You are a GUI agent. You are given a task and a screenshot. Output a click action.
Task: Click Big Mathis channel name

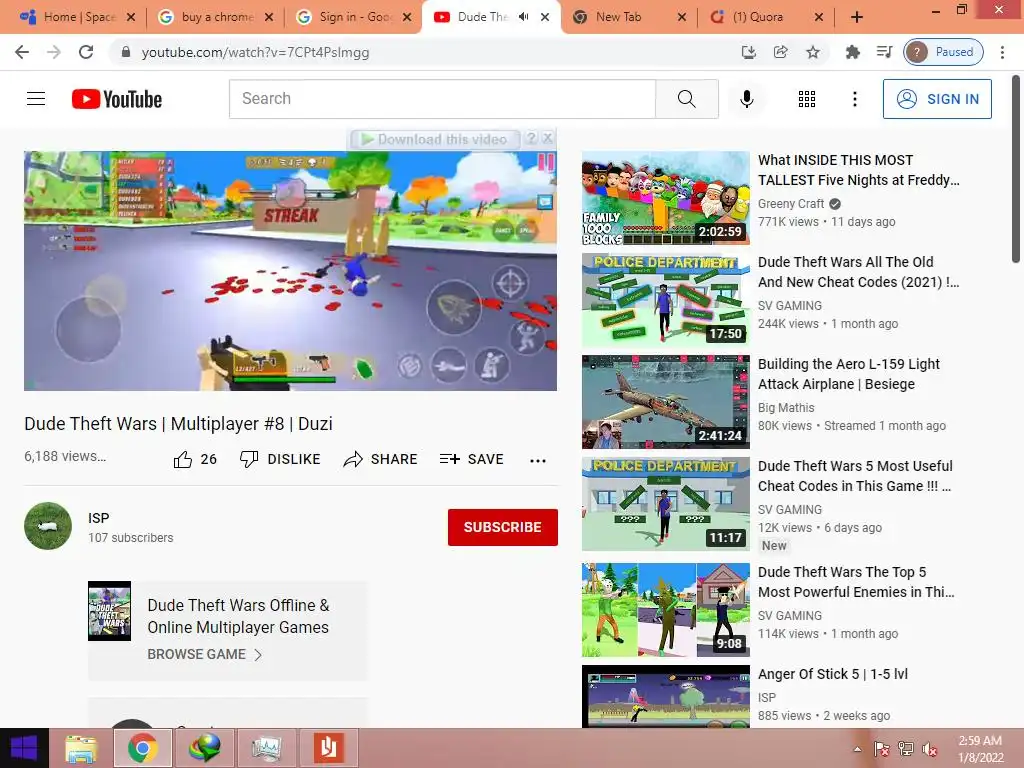point(786,408)
